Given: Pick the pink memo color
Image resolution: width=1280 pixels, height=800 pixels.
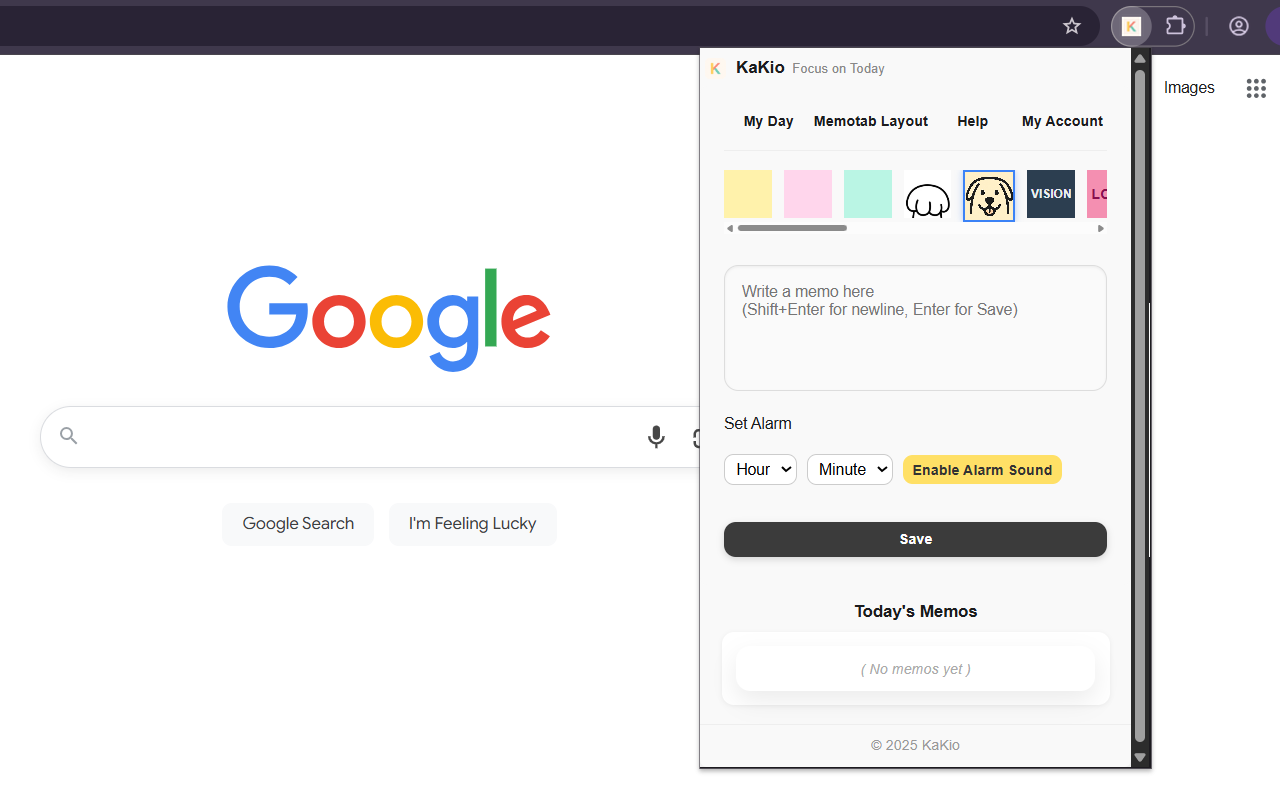Looking at the screenshot, I should tap(808, 194).
